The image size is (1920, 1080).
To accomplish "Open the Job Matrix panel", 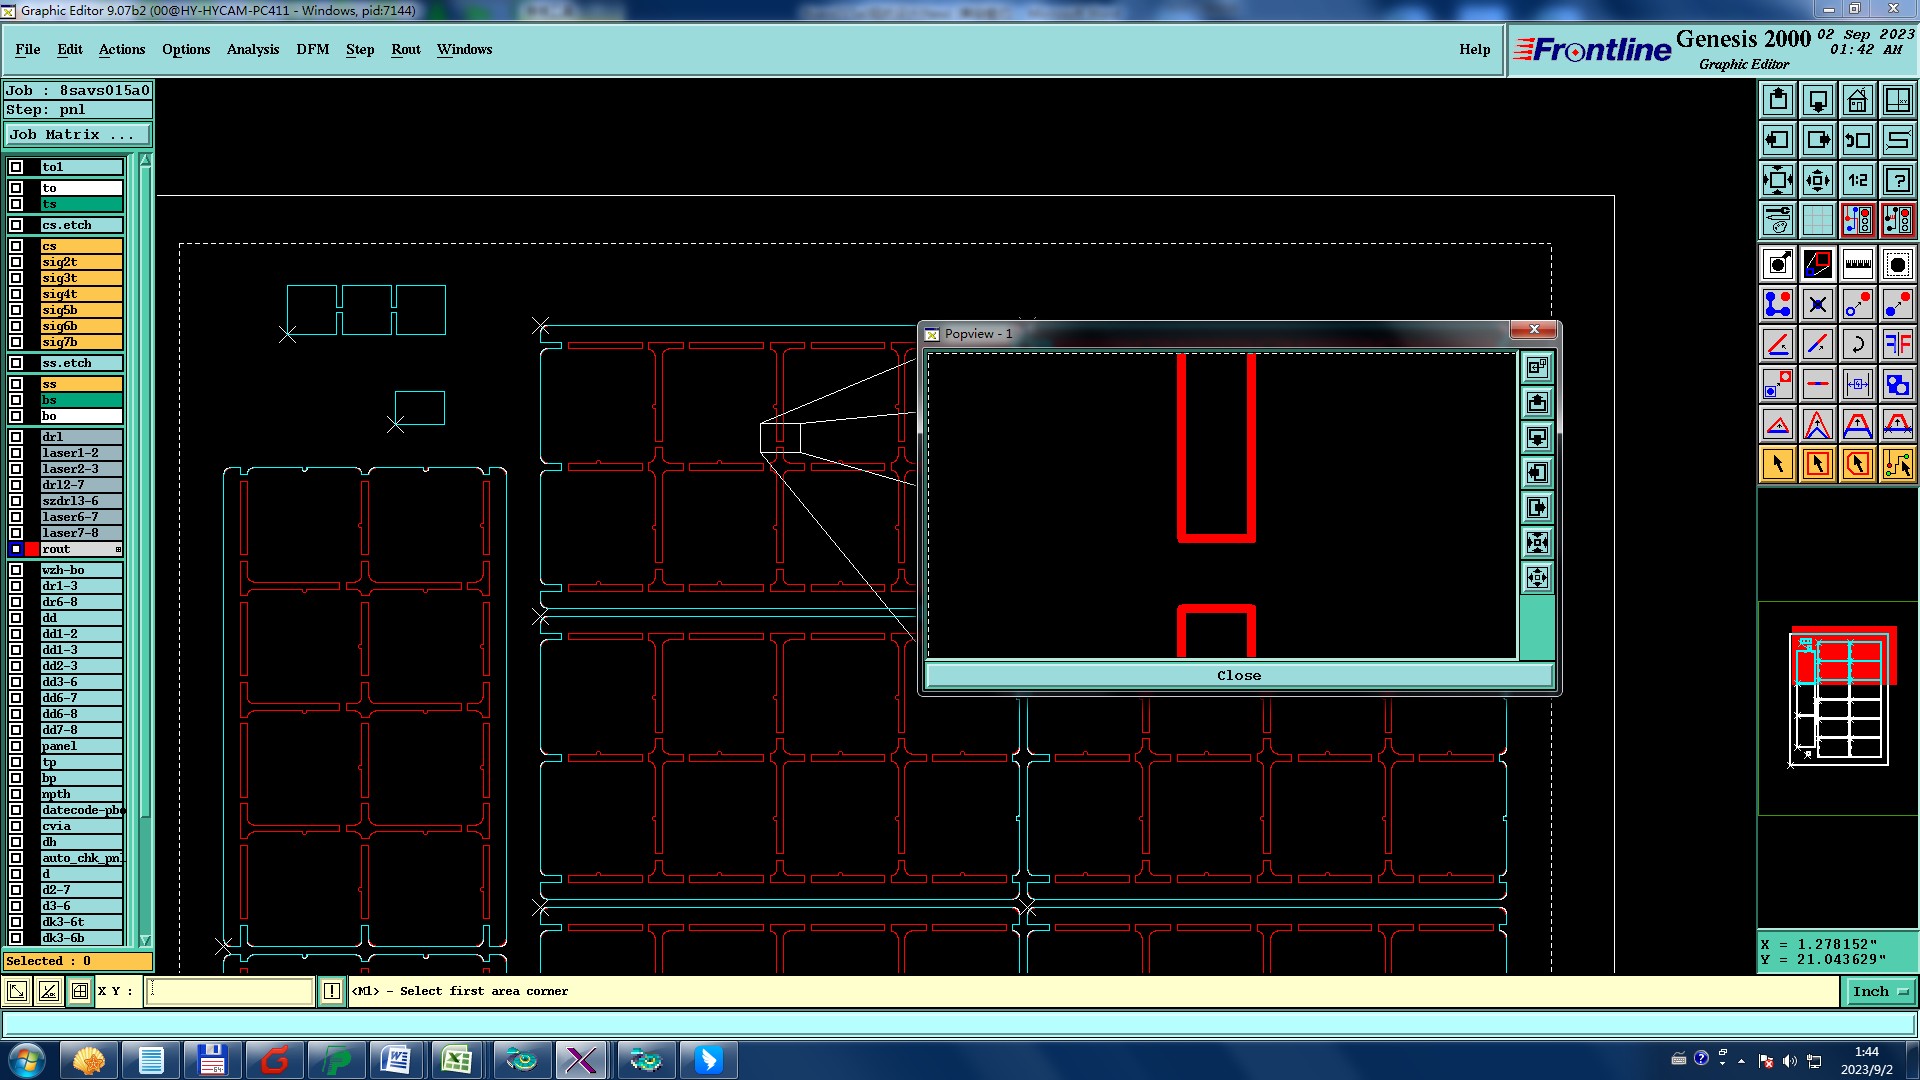I will (x=78, y=134).
